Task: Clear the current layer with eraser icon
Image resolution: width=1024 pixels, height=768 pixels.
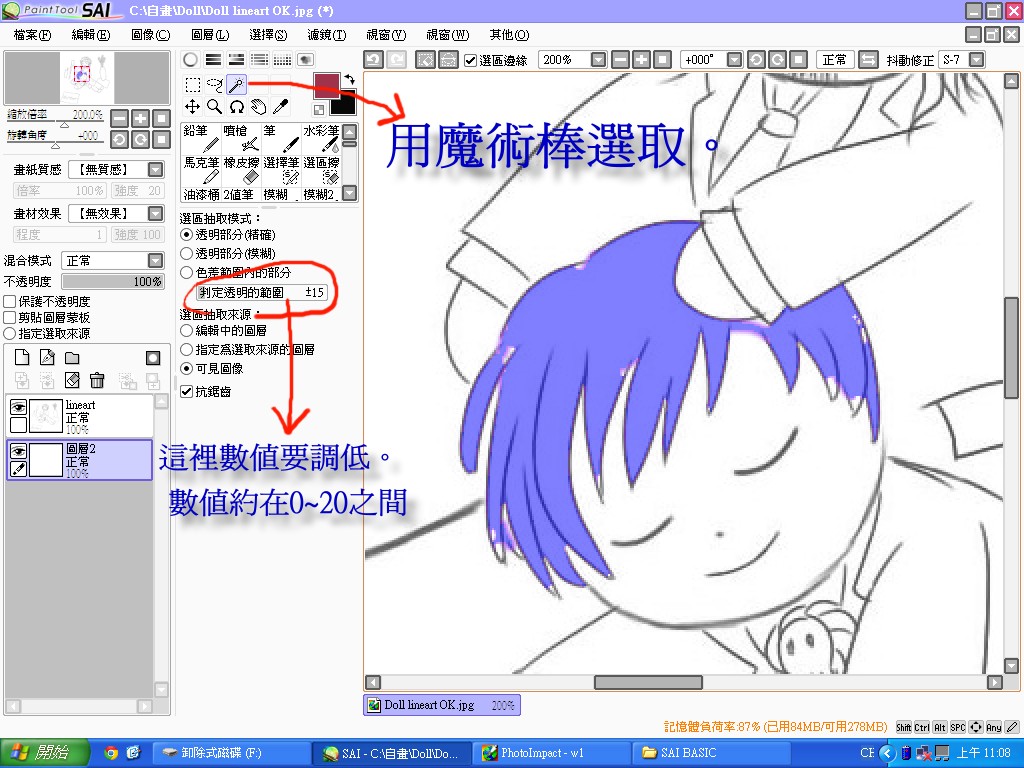Action: tap(72, 380)
